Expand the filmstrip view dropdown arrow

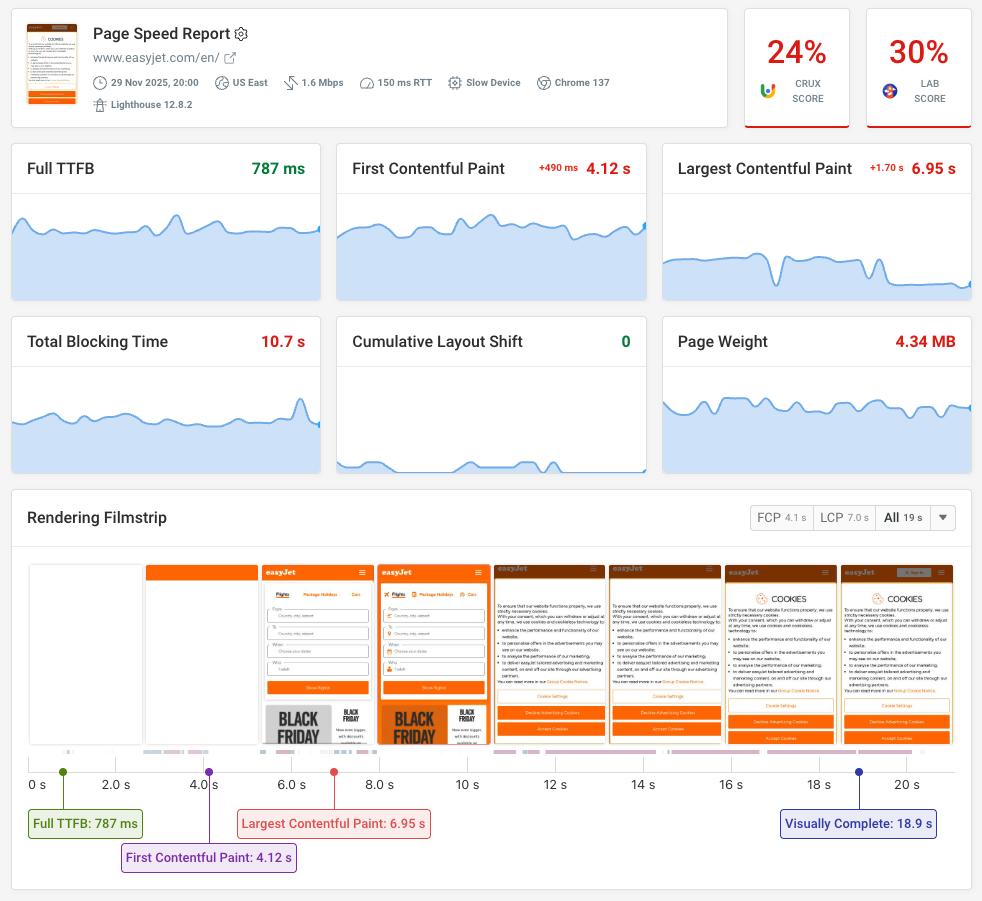pyautogui.click(x=942, y=518)
